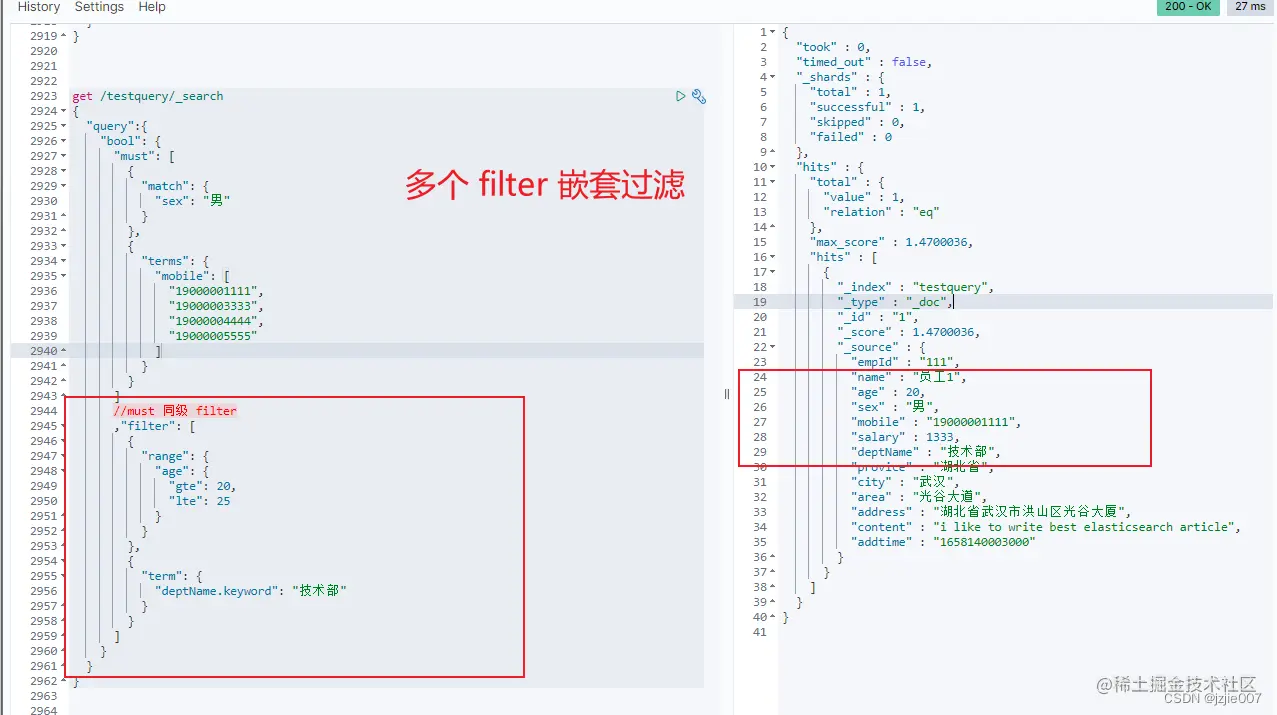Open the Settings menu

pyautogui.click(x=99, y=7)
